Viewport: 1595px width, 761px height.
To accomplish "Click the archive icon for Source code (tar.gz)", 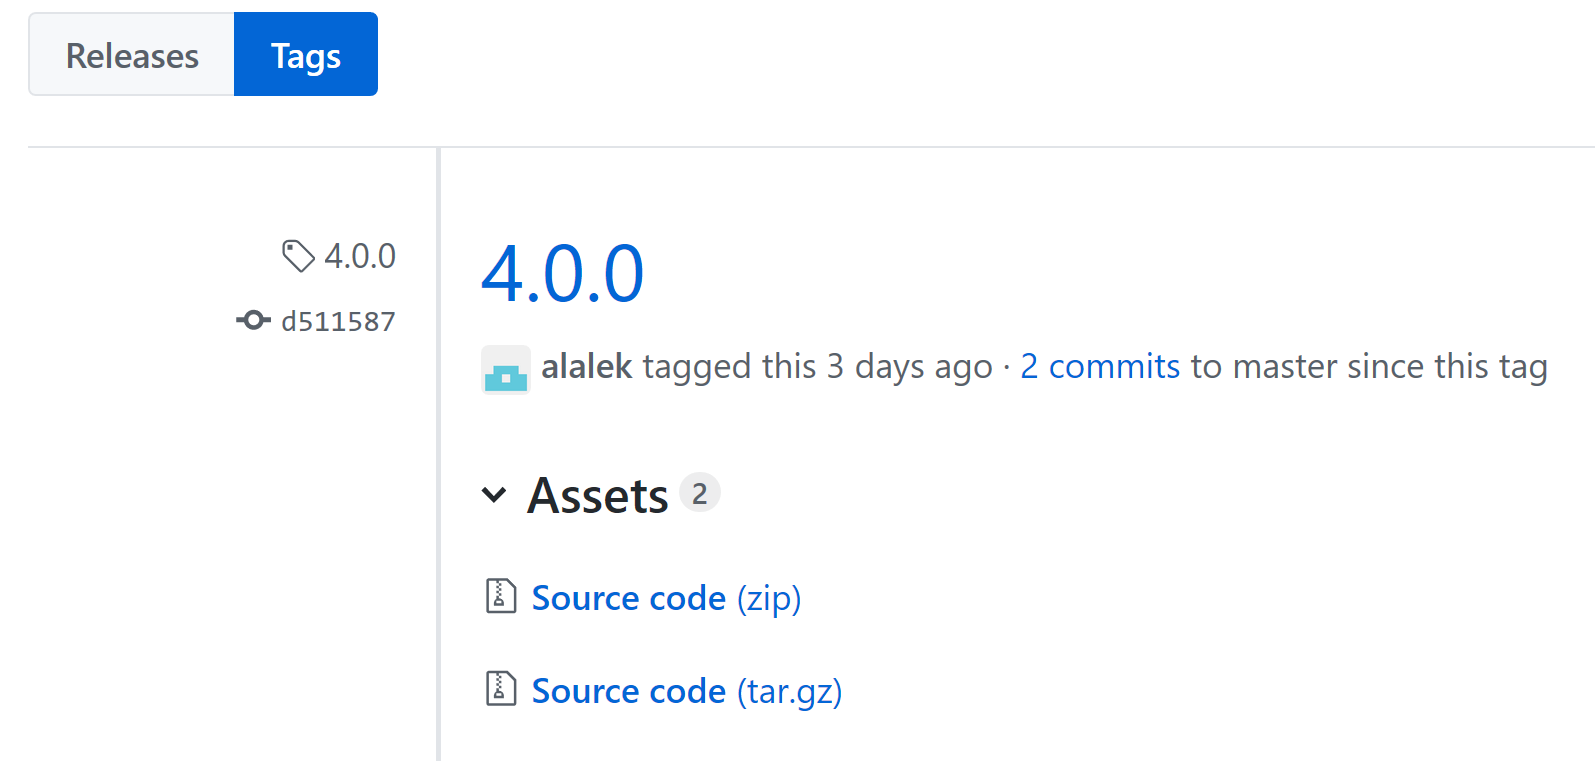I will point(500,689).
